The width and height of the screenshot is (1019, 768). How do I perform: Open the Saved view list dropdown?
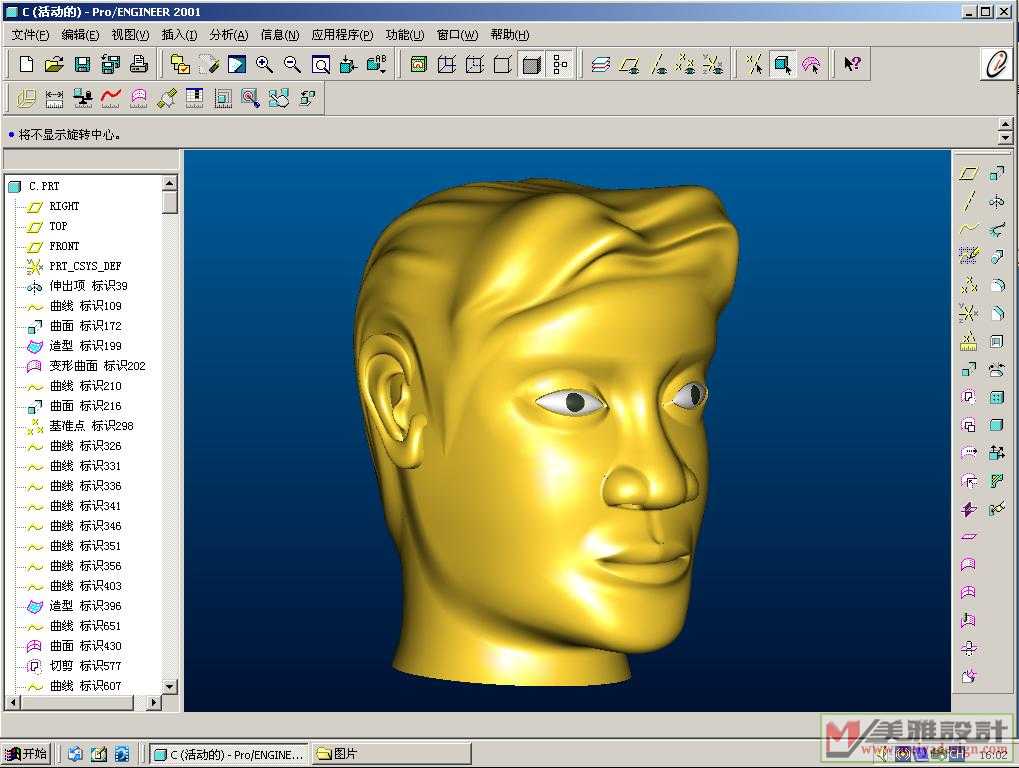click(x=377, y=64)
